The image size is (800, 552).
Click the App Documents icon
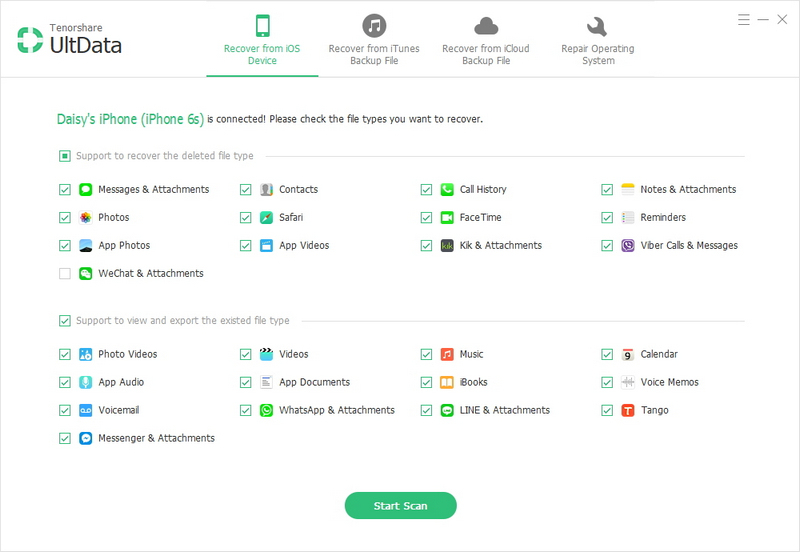266,383
